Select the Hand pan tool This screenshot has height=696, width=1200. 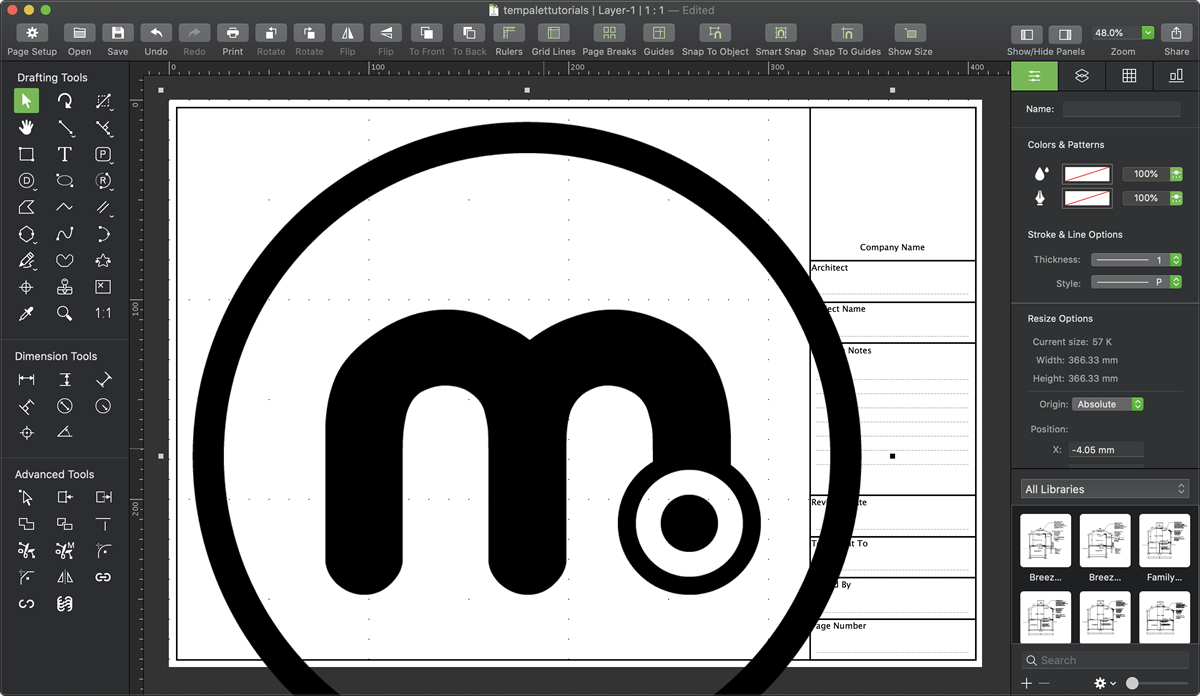tap(27, 128)
